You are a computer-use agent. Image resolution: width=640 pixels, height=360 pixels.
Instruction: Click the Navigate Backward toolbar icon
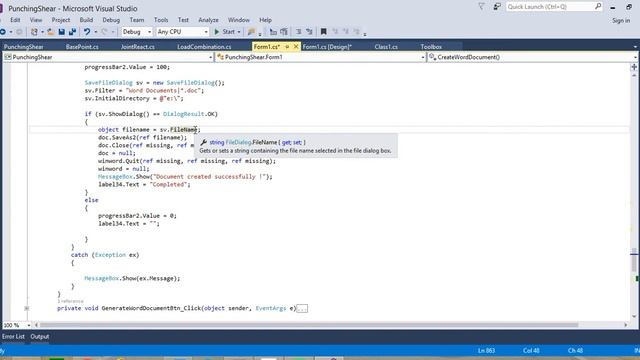3,32
